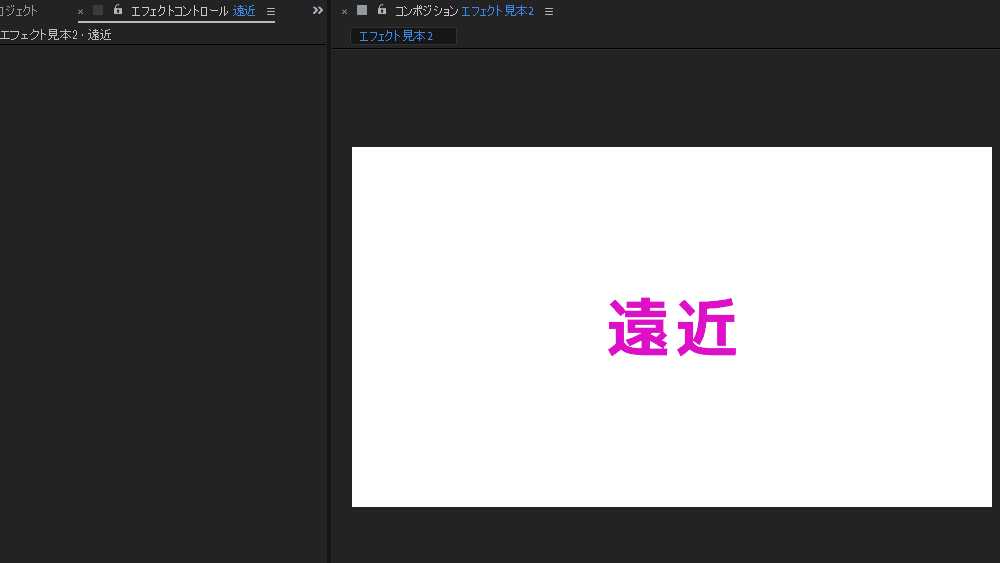Toggle the Effect Controls panel lock icon
The width and height of the screenshot is (1000, 563).
(x=117, y=10)
